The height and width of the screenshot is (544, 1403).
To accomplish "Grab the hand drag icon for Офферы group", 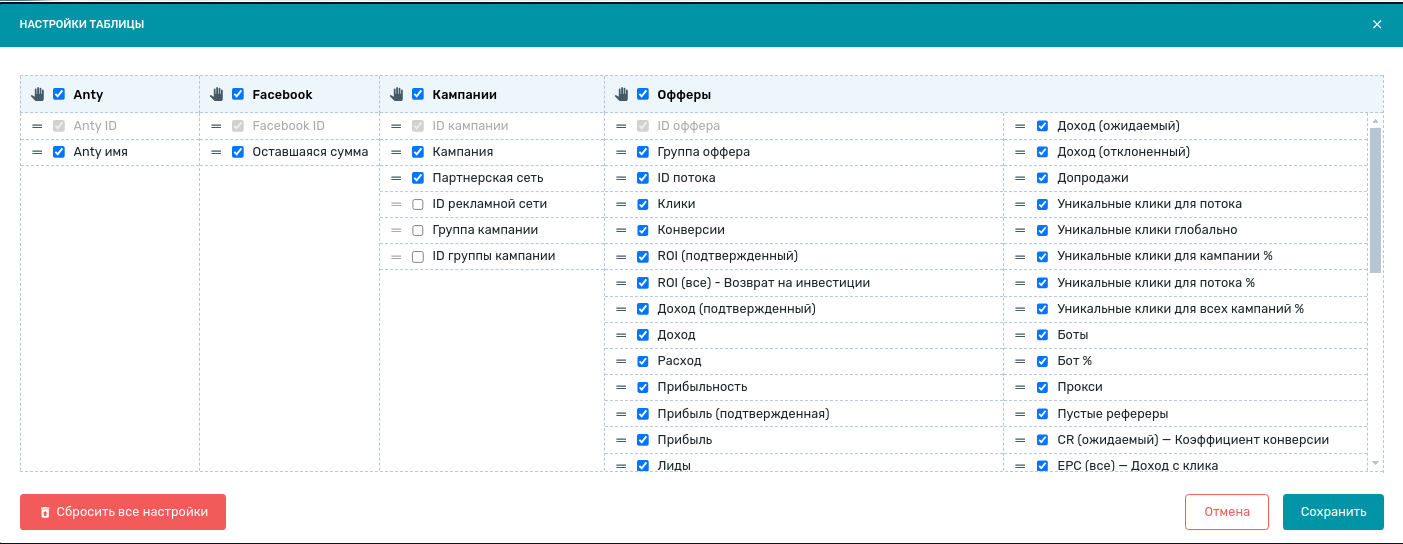I will pos(622,94).
